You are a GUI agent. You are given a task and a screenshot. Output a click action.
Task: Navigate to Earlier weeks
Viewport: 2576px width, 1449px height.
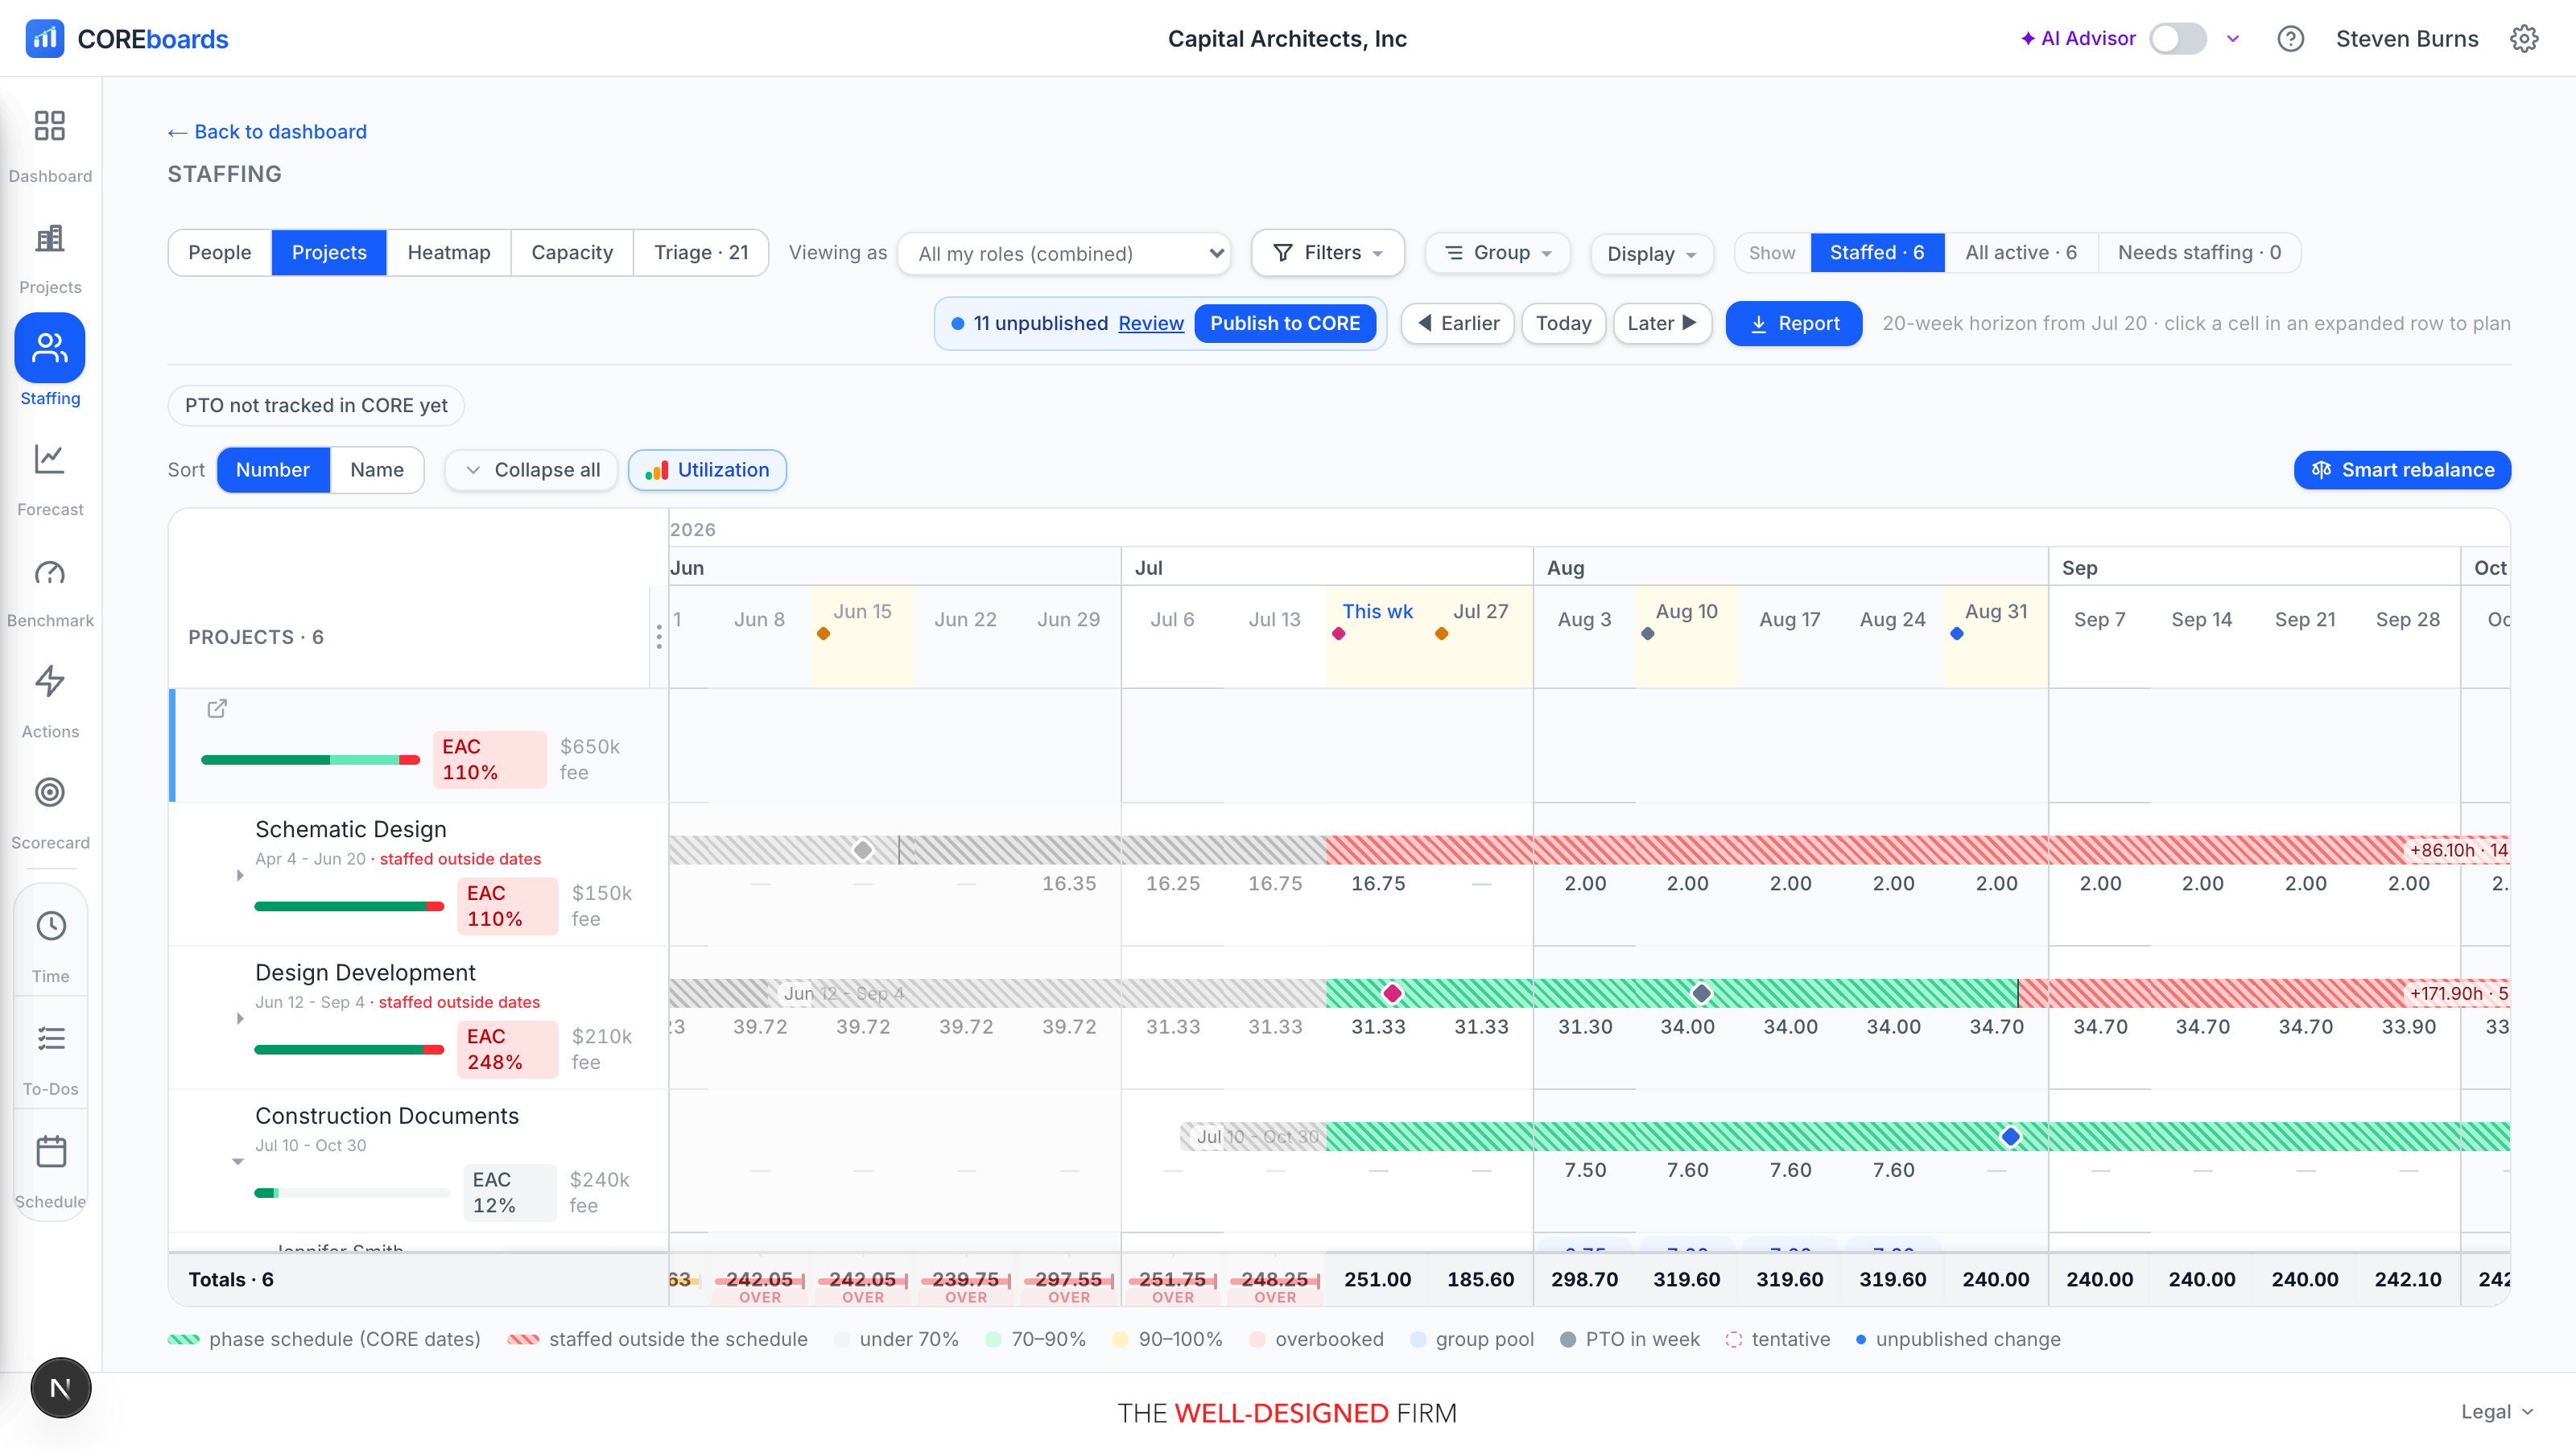[1458, 324]
